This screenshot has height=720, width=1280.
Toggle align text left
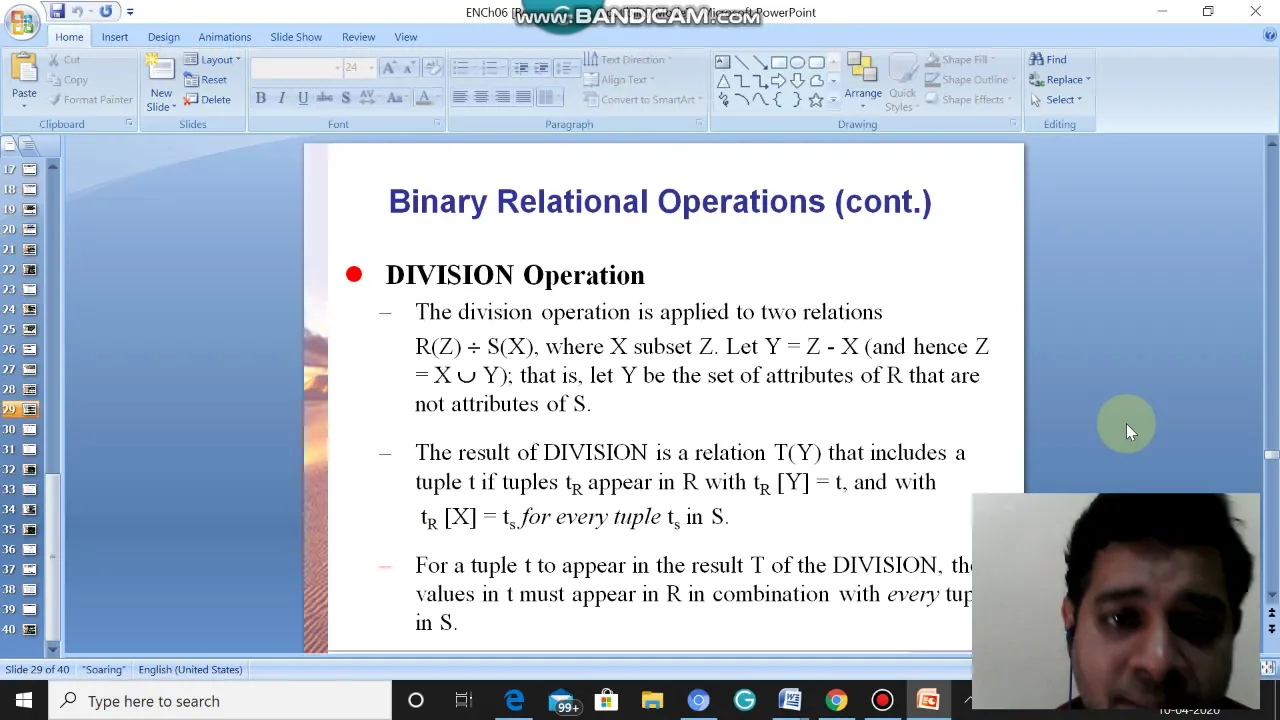pos(460,97)
